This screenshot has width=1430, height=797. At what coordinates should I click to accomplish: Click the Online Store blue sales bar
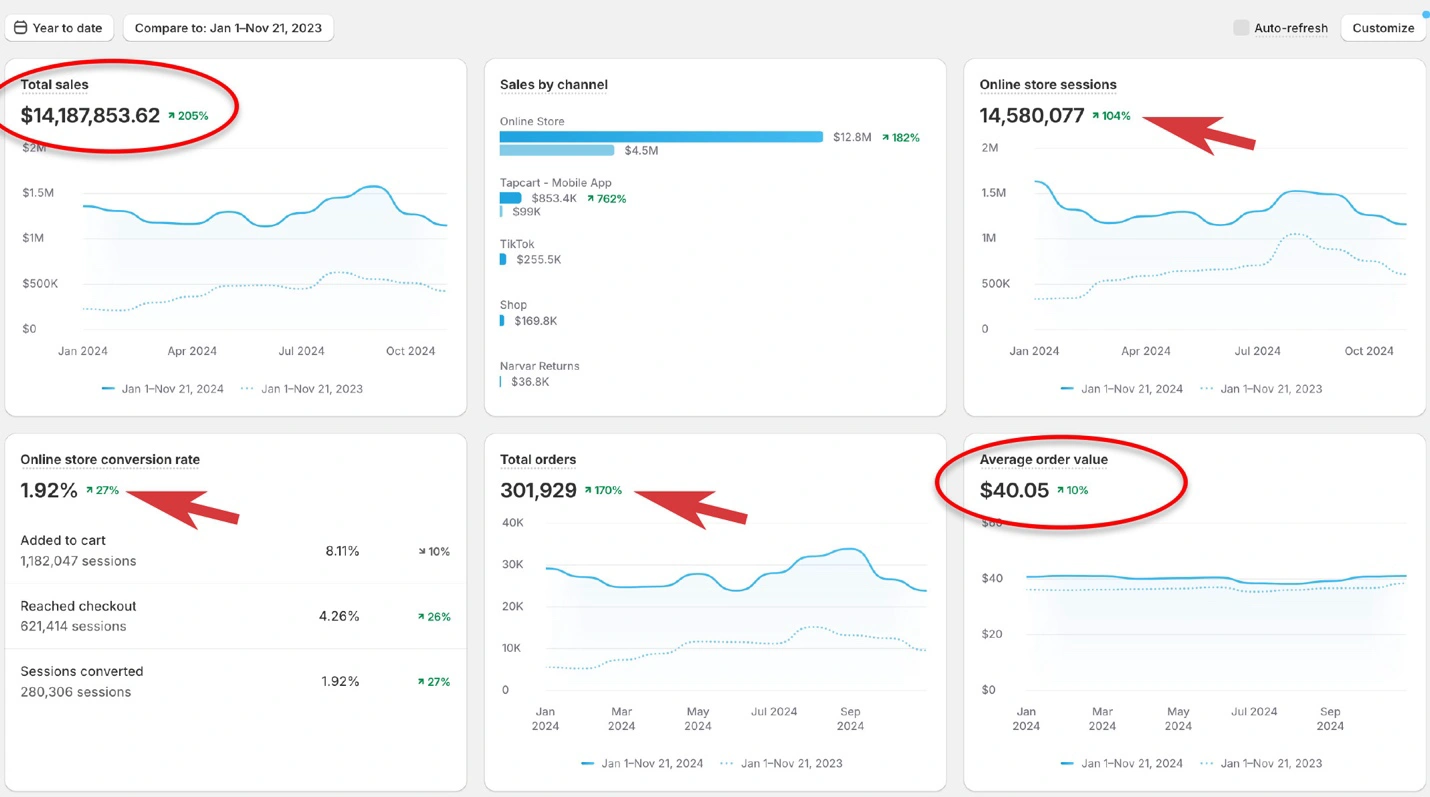click(661, 137)
